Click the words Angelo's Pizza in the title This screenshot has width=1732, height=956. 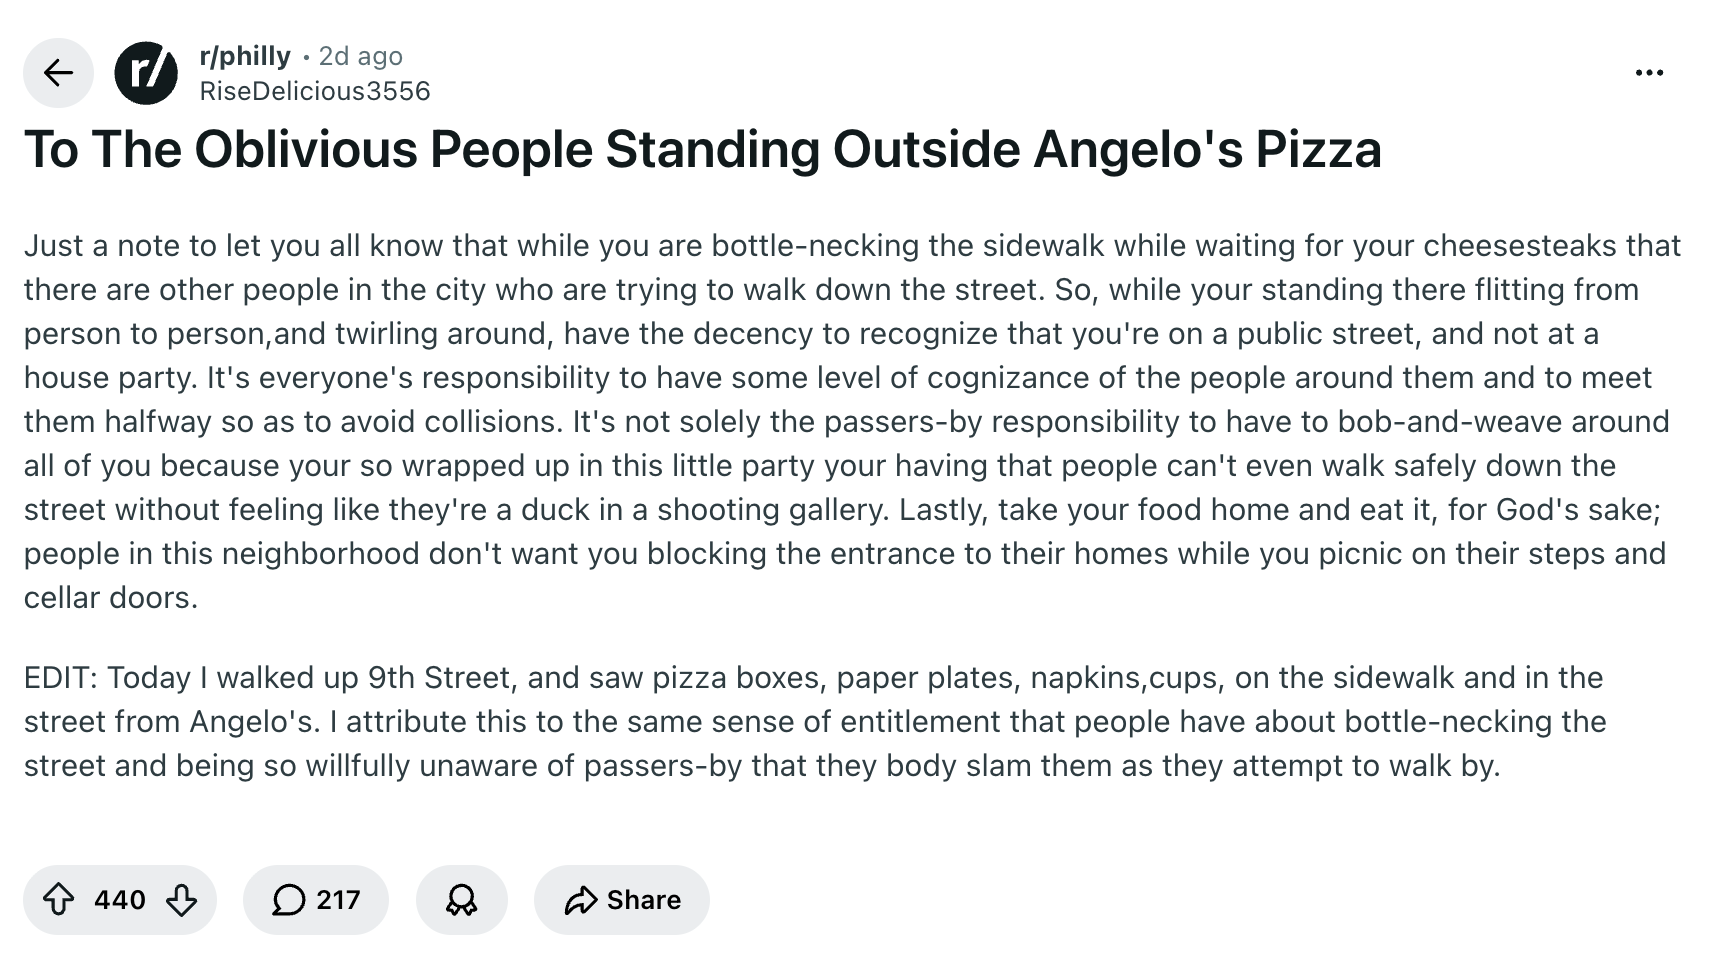pyautogui.click(x=1207, y=150)
